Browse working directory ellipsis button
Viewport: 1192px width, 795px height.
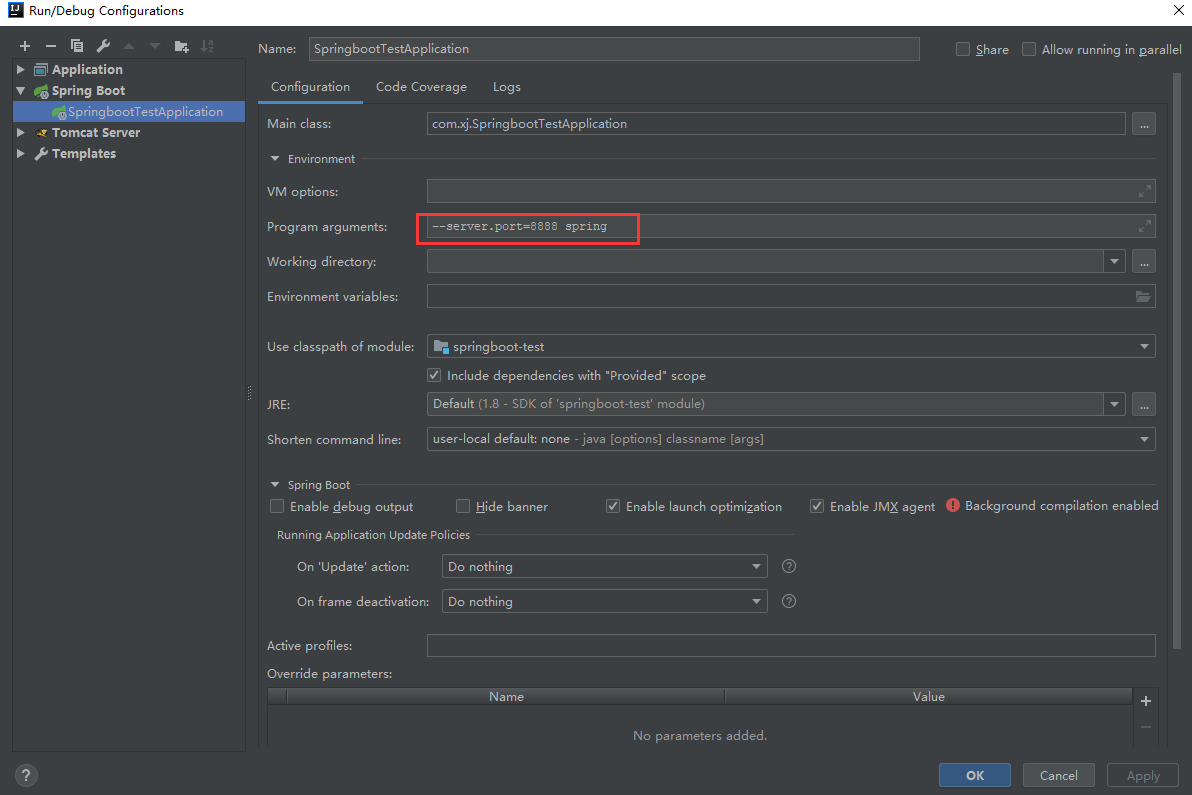(x=1144, y=261)
